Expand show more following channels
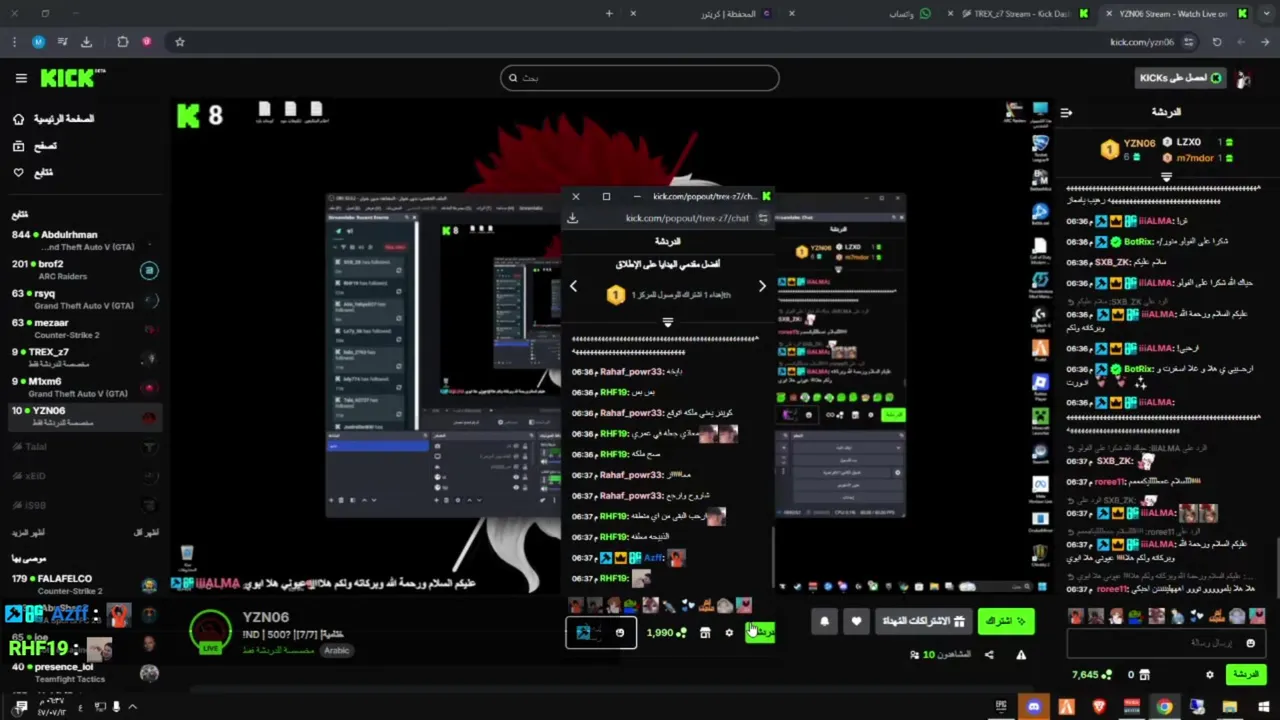Screen dimensions: 1280x720 tap(27, 533)
